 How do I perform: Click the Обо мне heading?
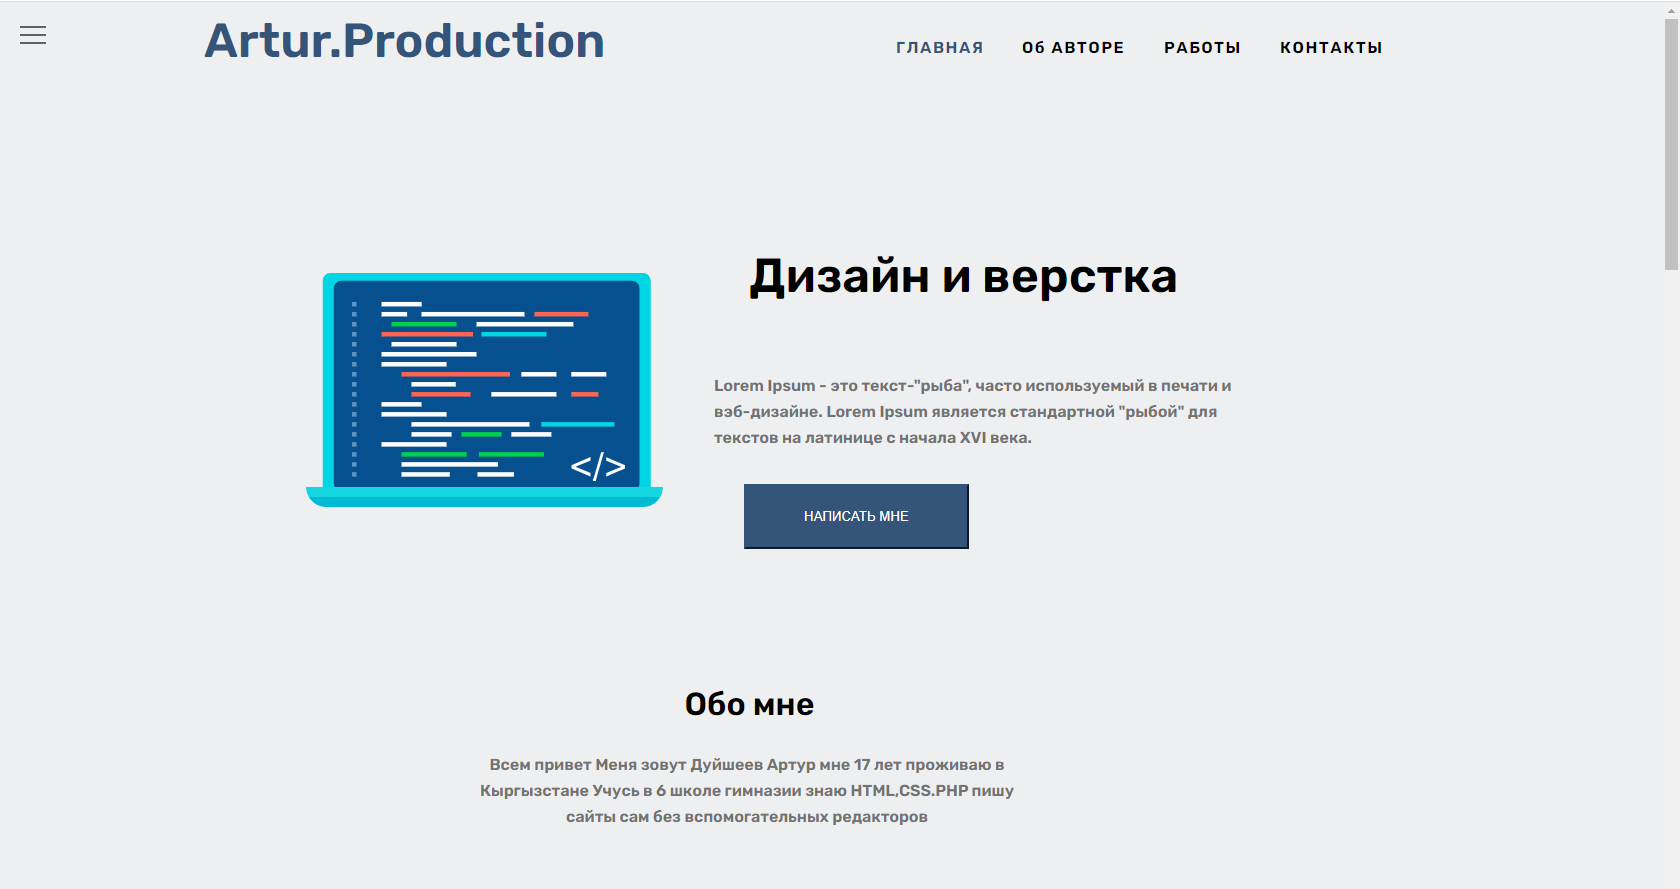pyautogui.click(x=749, y=704)
